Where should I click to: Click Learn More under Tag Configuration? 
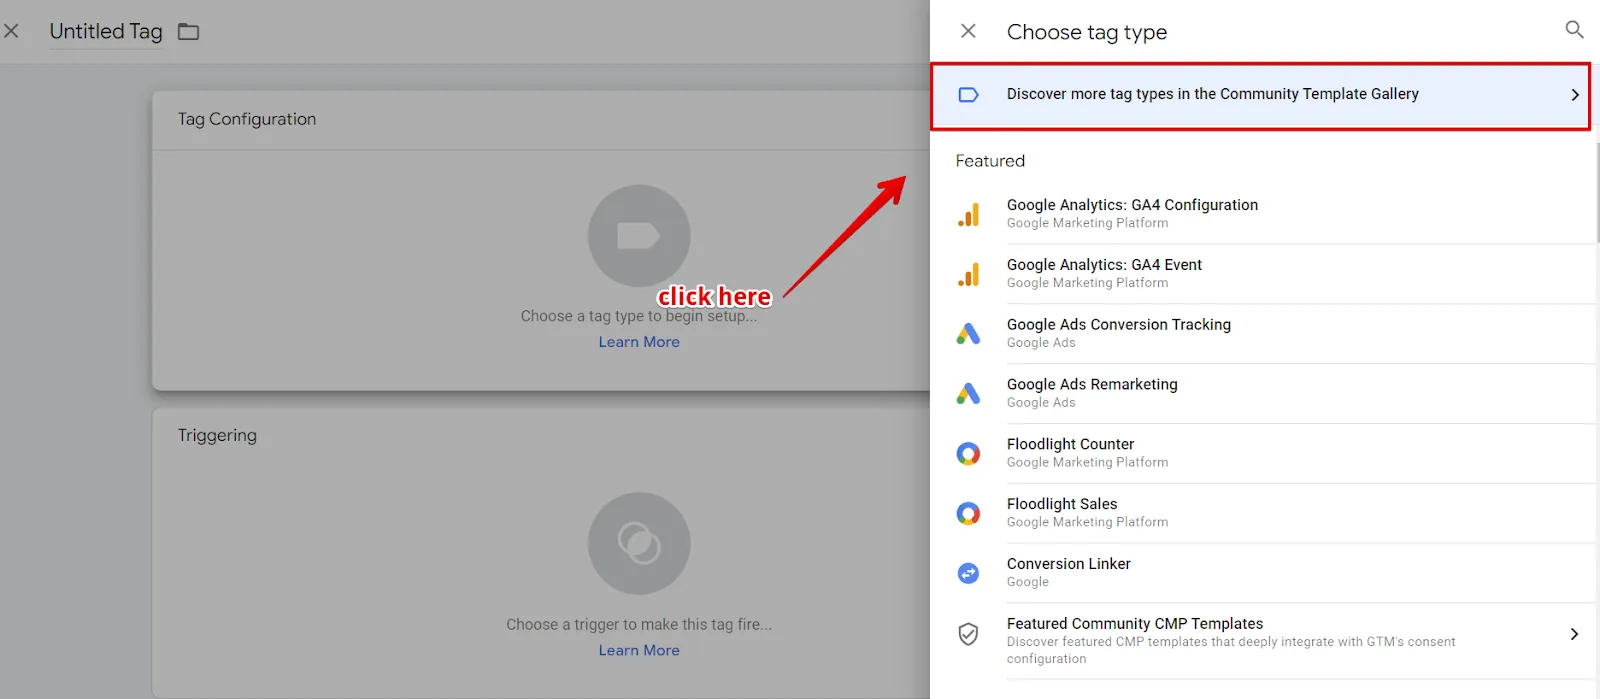point(639,342)
